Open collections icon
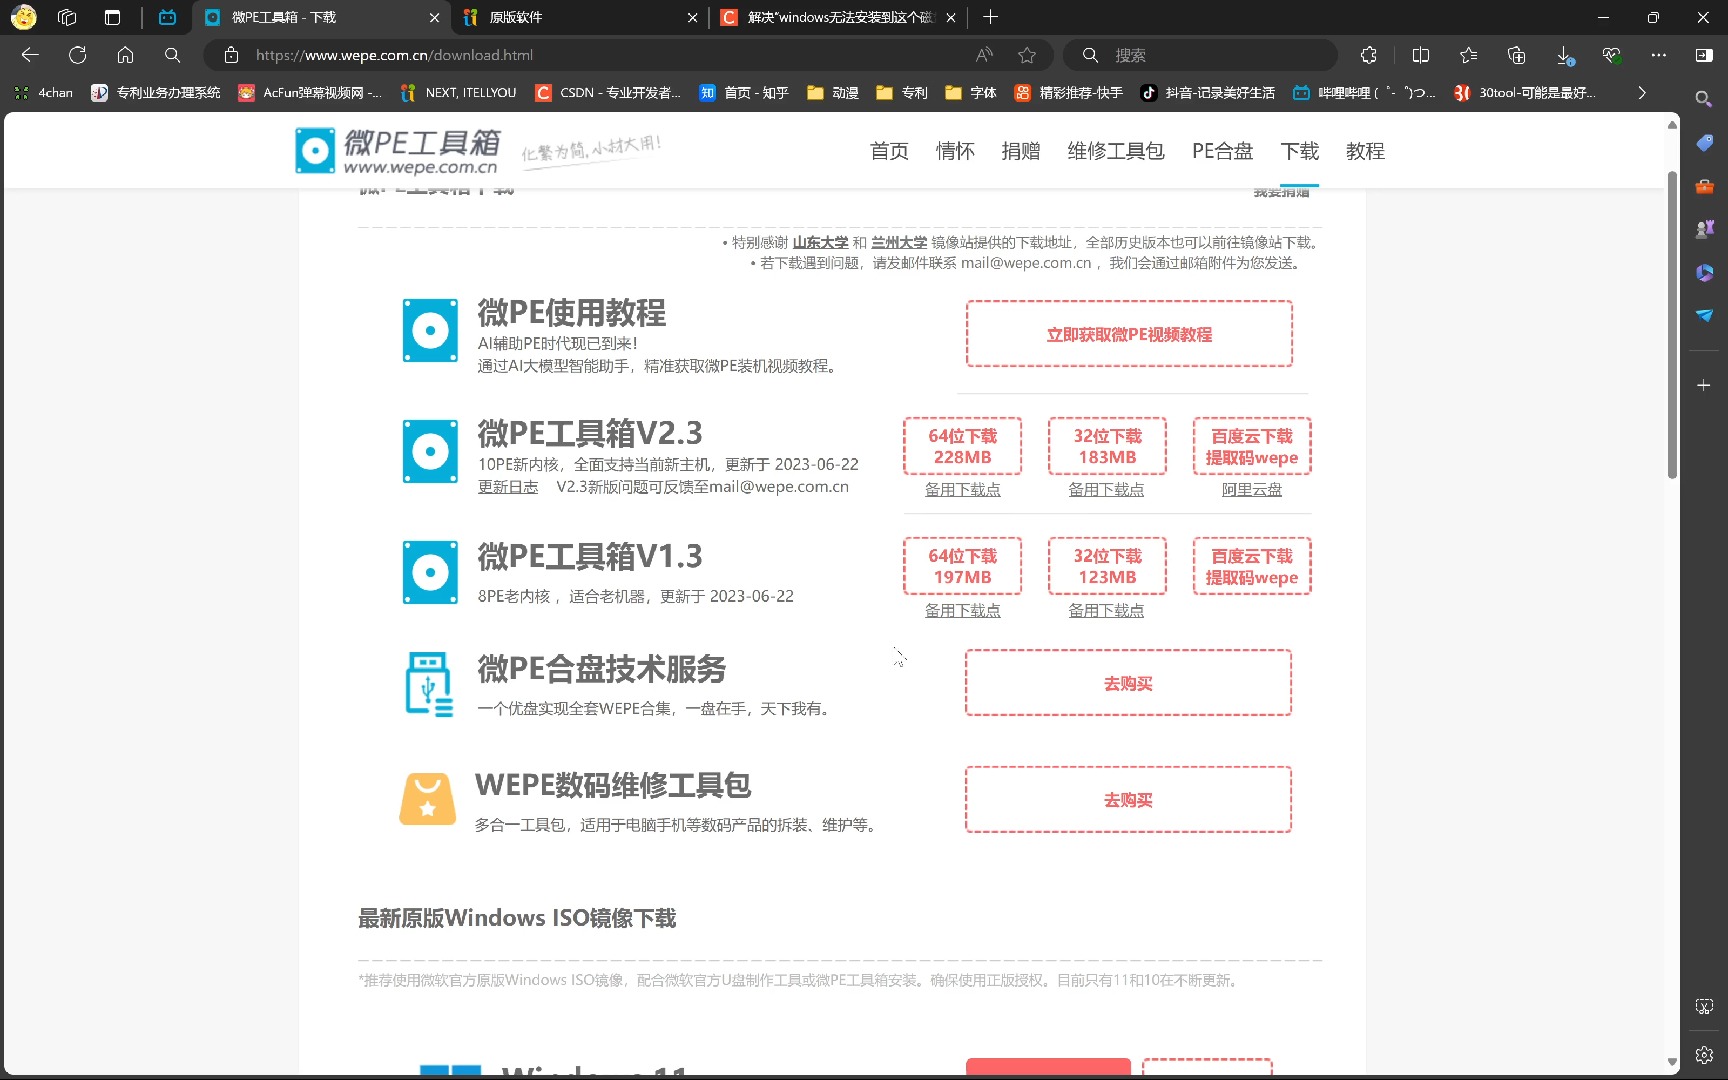The height and width of the screenshot is (1080, 1728). (1516, 55)
